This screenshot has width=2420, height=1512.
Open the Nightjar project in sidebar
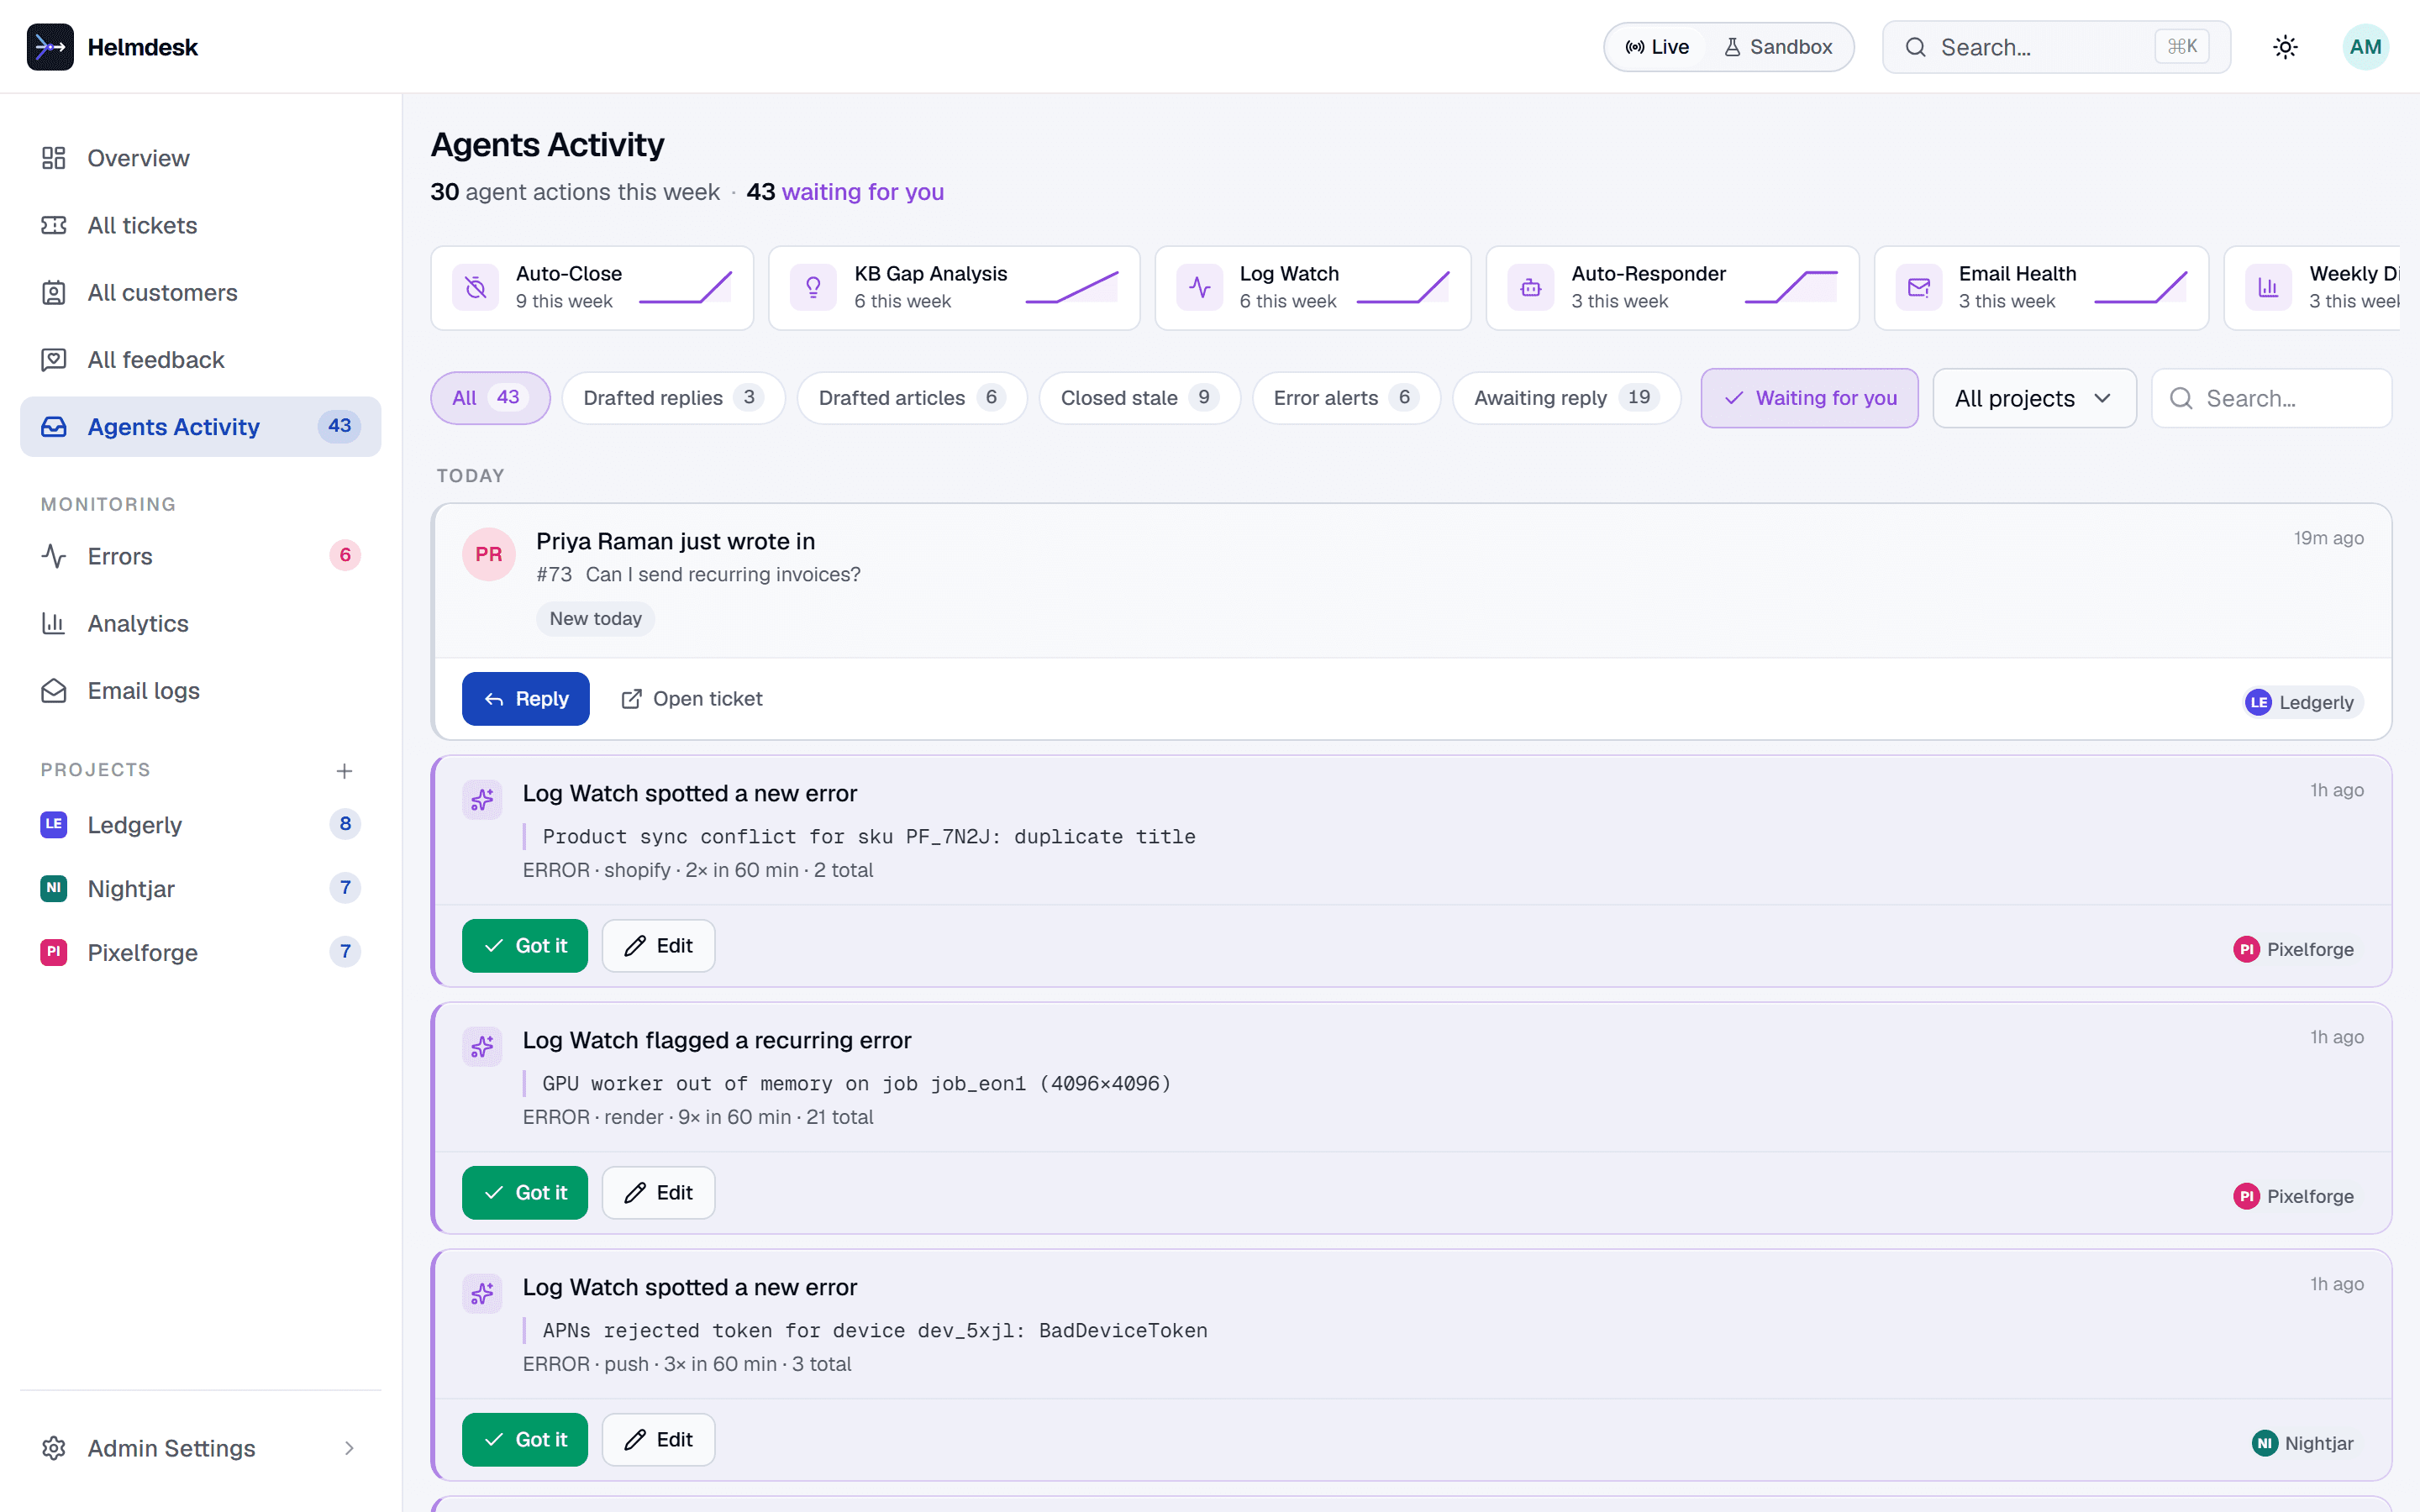[200, 889]
